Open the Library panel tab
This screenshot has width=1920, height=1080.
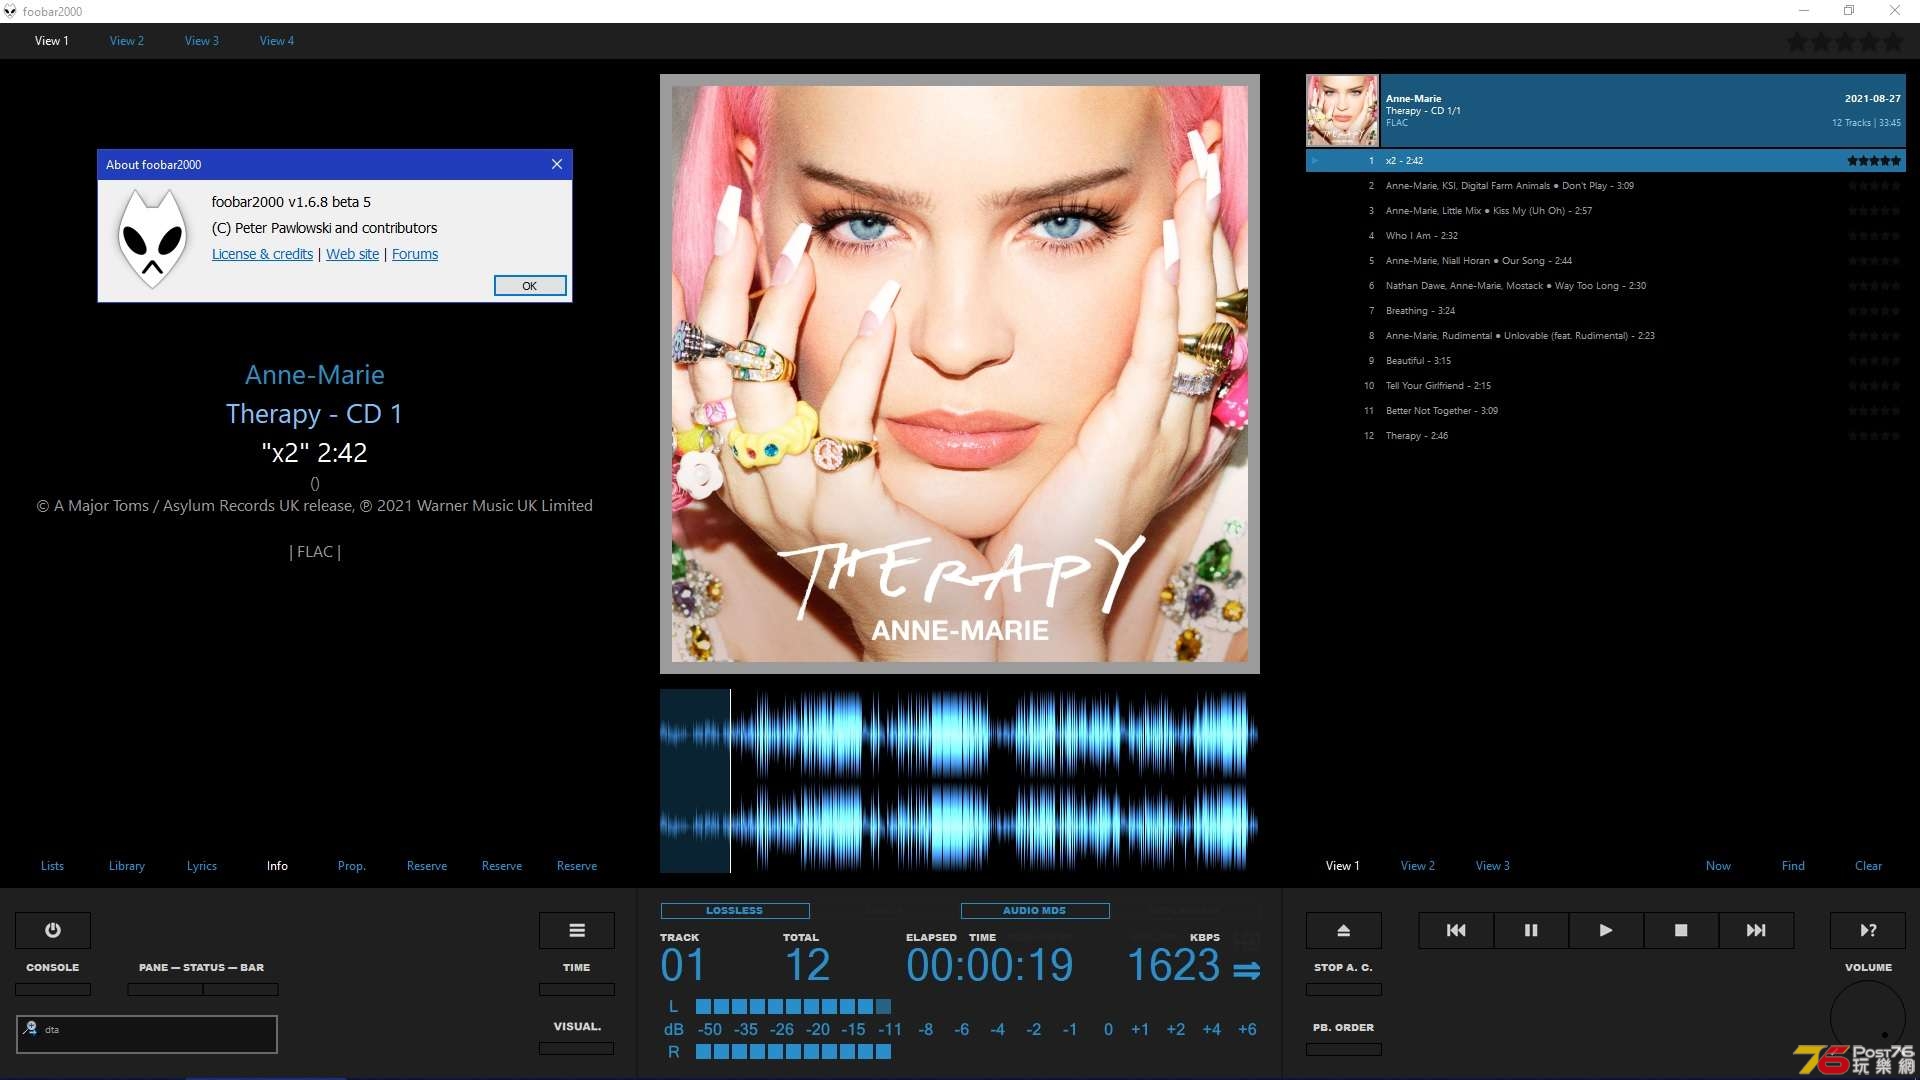click(x=127, y=866)
